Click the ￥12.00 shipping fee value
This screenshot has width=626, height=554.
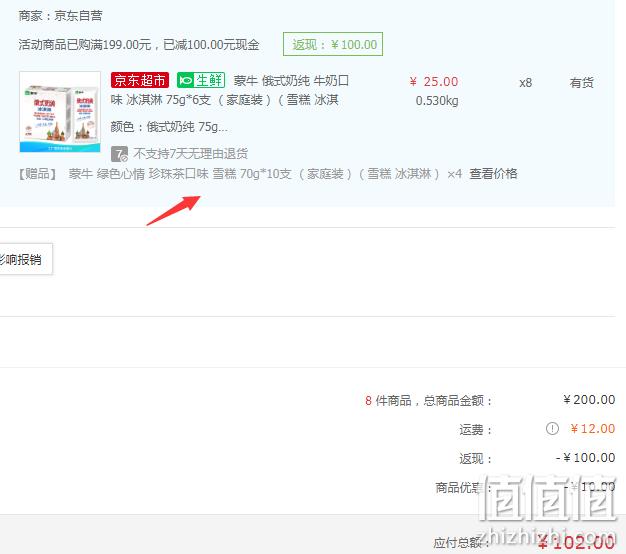(592, 429)
